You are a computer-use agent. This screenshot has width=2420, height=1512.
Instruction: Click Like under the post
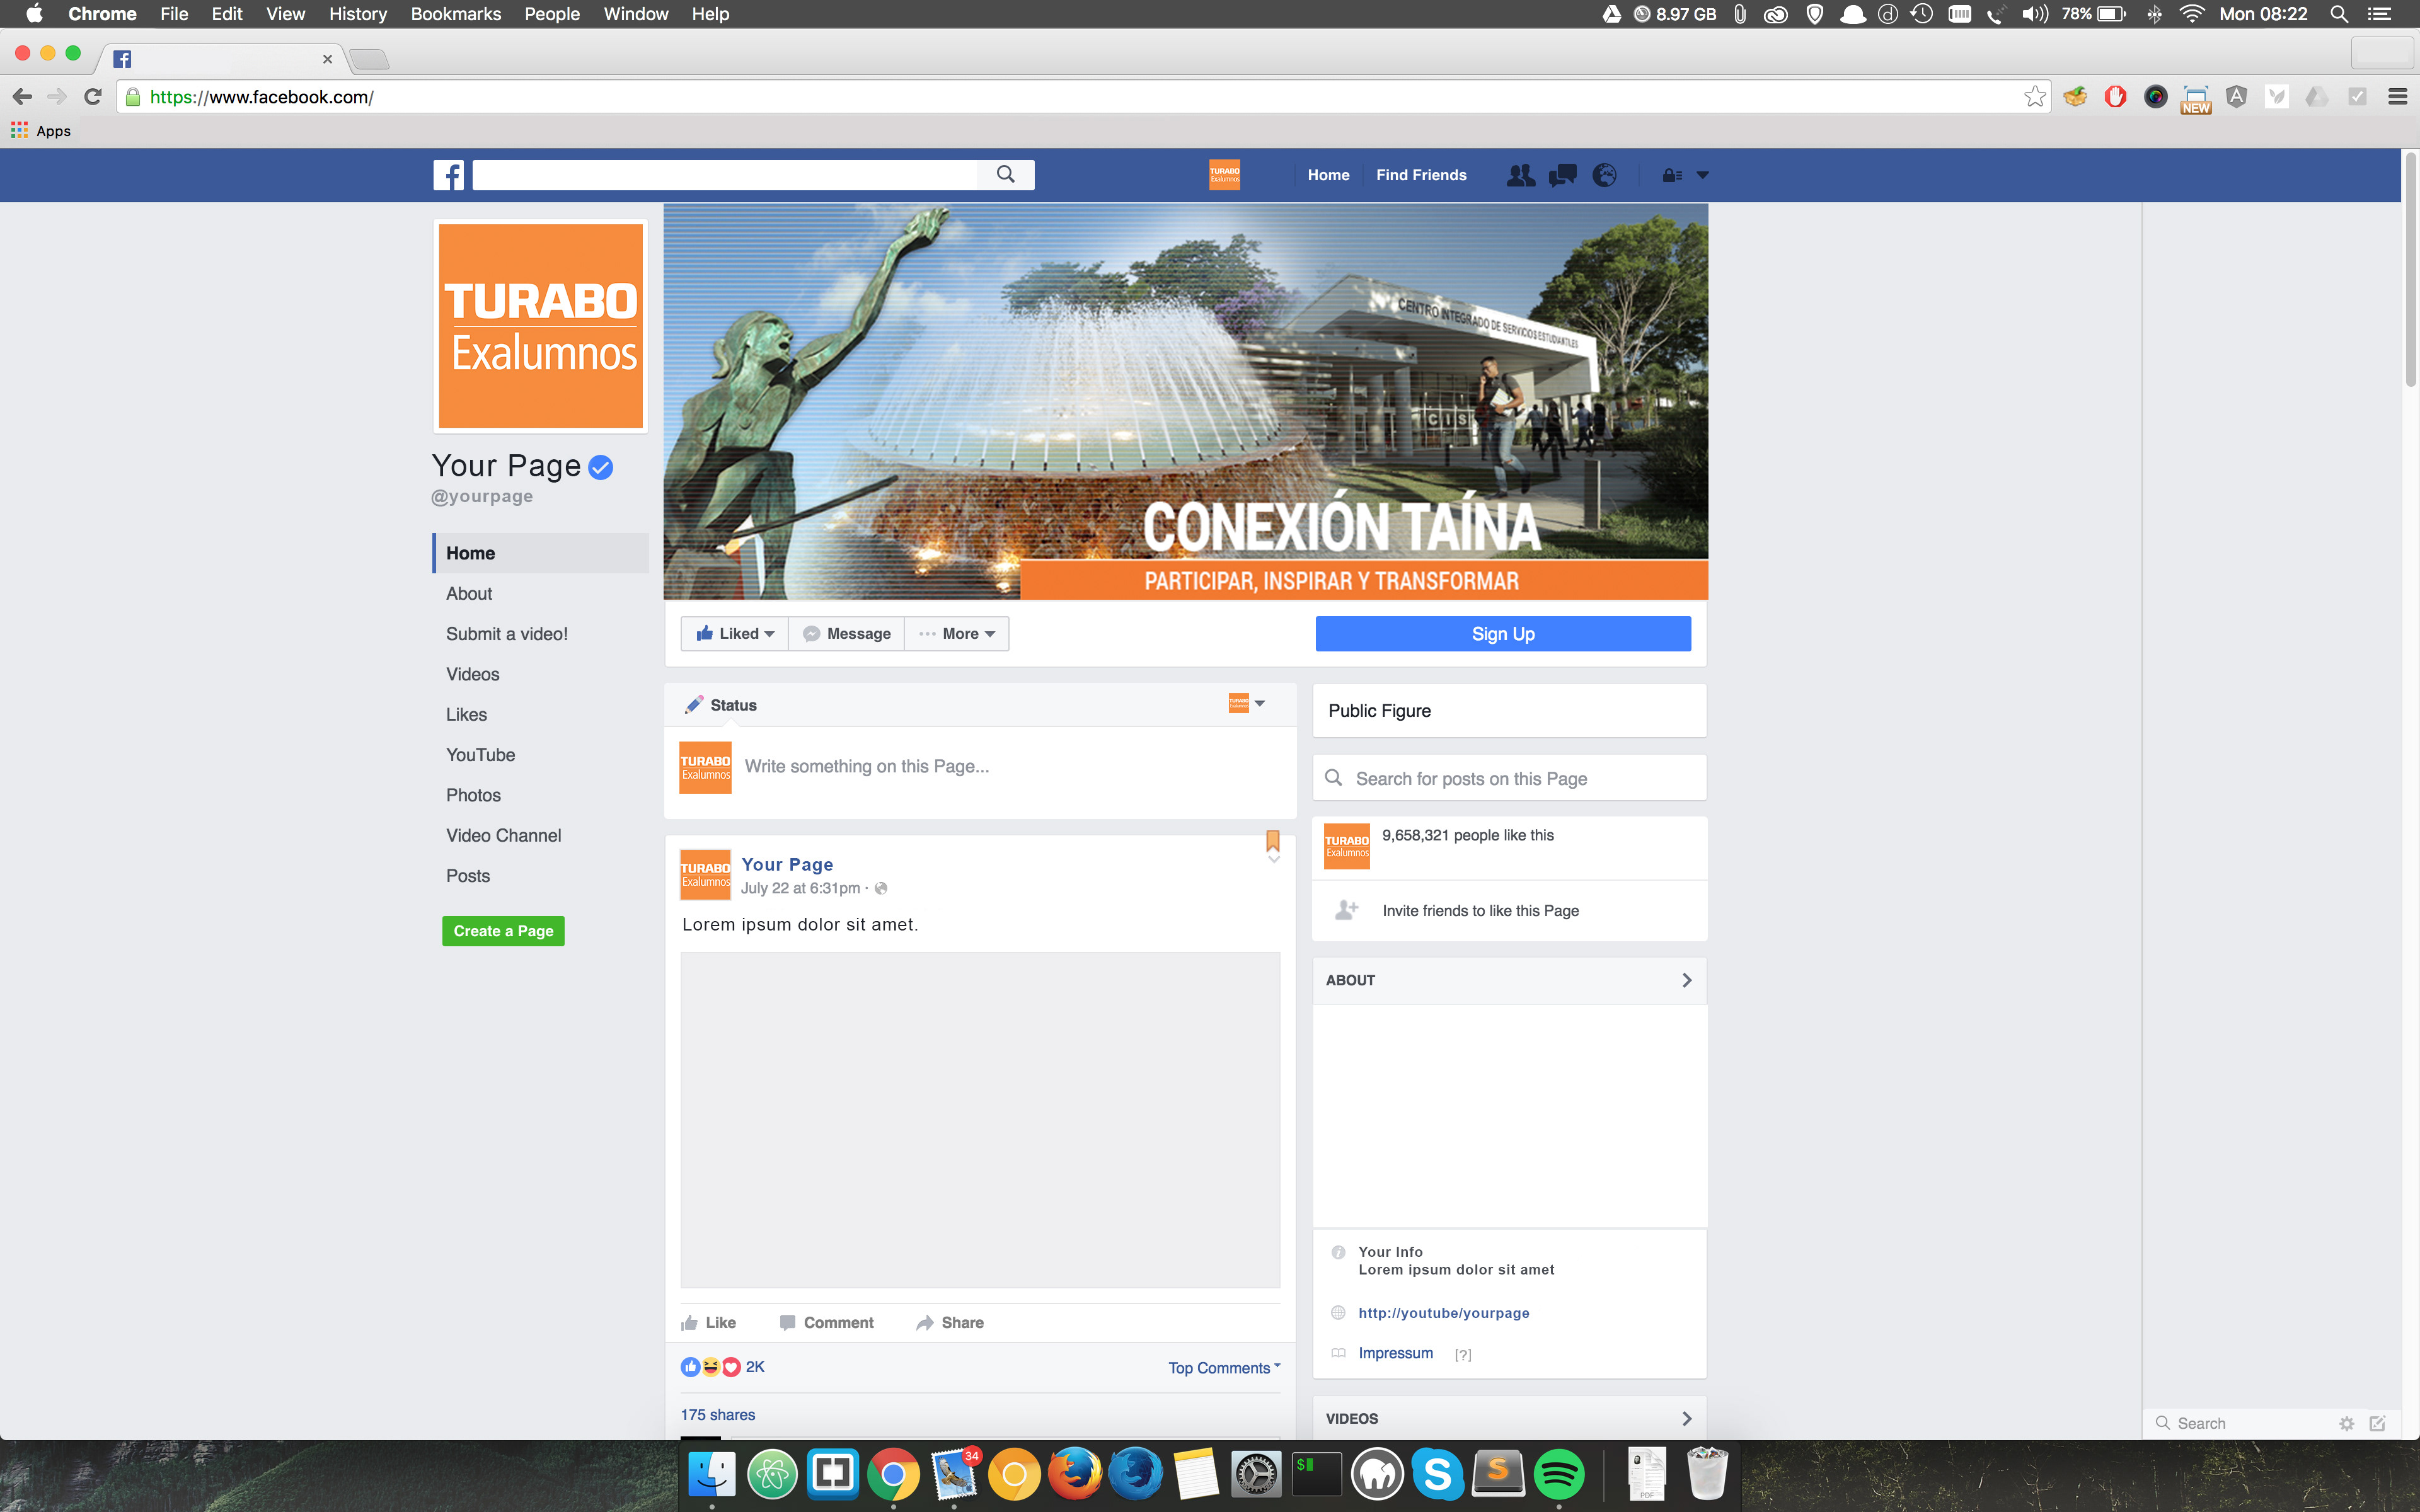click(x=709, y=1323)
